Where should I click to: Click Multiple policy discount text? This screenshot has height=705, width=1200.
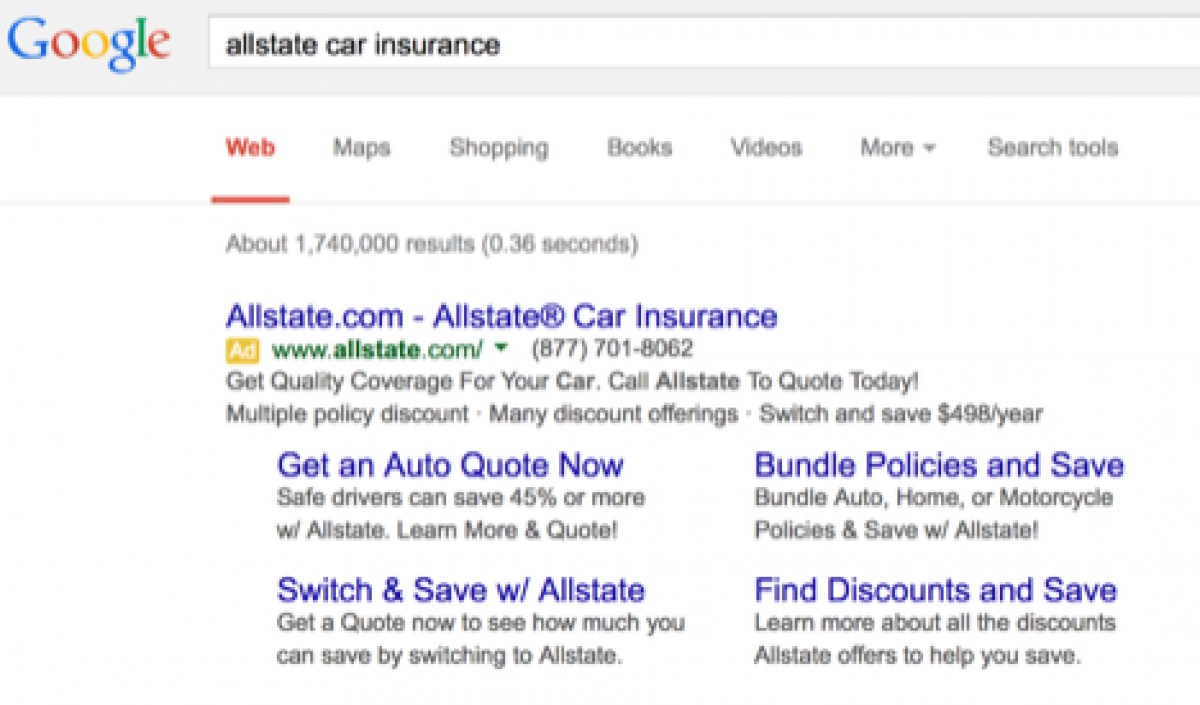click(347, 413)
